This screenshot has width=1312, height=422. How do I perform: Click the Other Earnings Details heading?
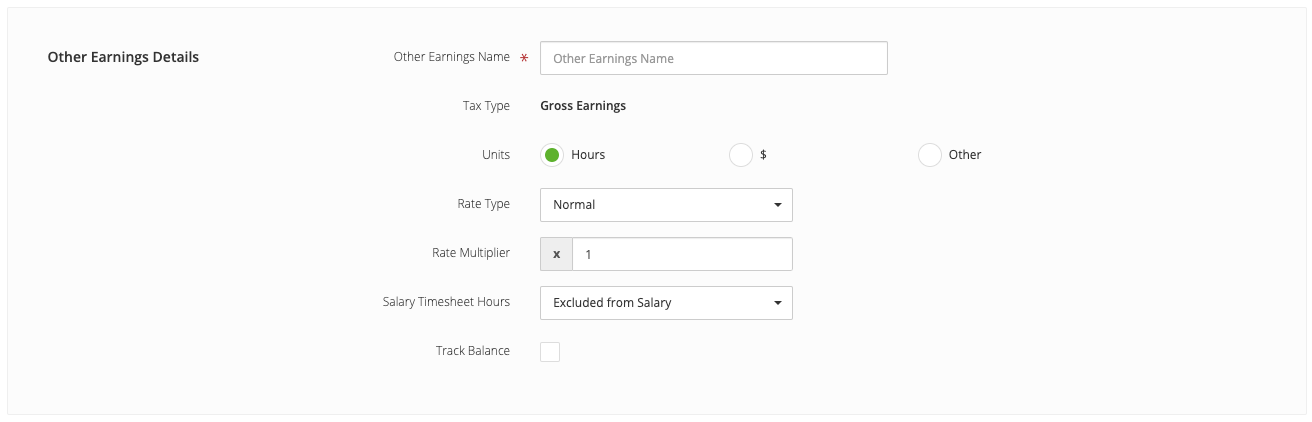pyautogui.click(x=123, y=57)
